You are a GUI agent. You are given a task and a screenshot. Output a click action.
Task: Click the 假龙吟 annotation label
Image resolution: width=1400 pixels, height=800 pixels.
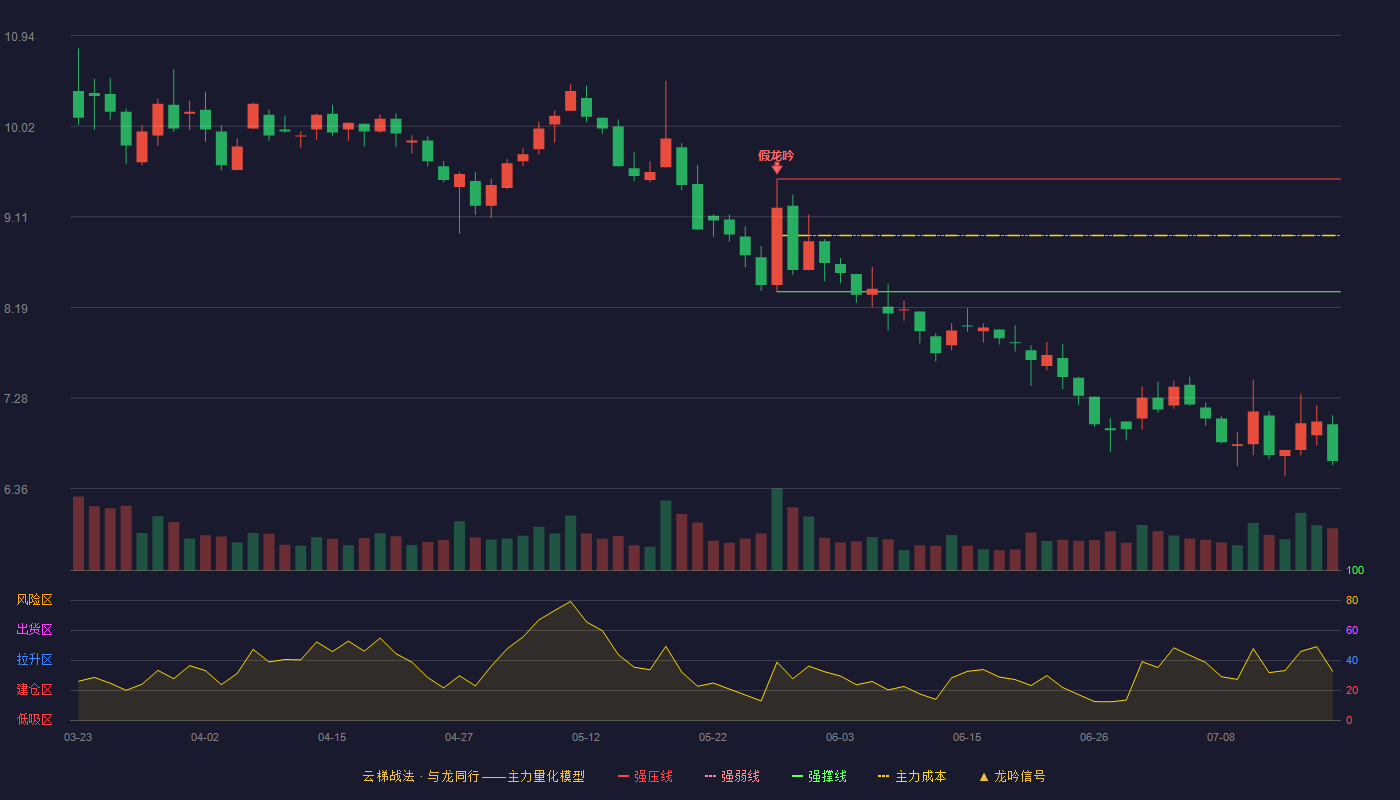pos(776,155)
